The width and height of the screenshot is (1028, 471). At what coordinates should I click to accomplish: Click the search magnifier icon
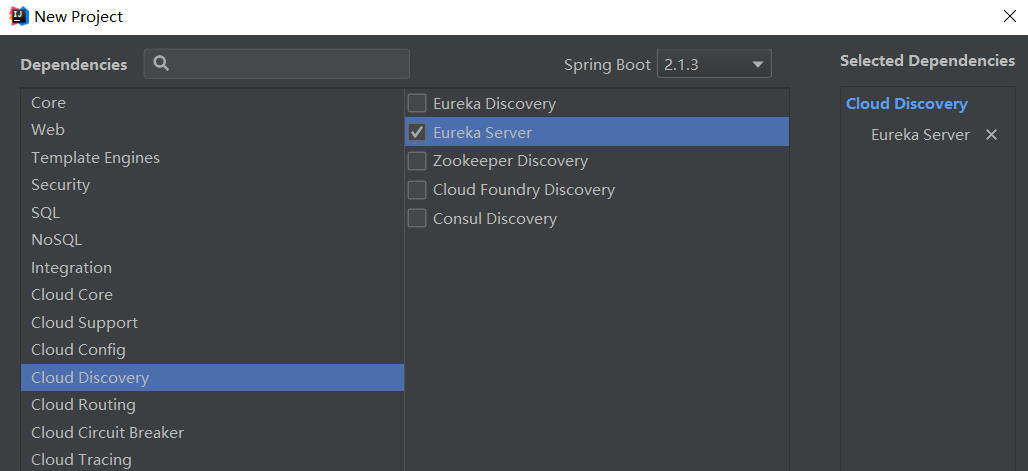point(161,64)
